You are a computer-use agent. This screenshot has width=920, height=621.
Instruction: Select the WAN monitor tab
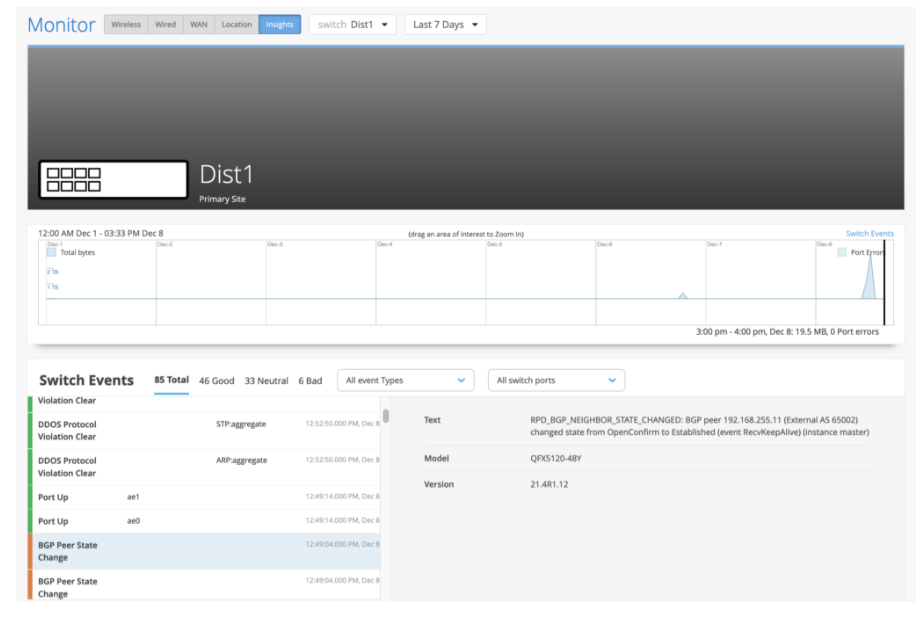point(199,24)
